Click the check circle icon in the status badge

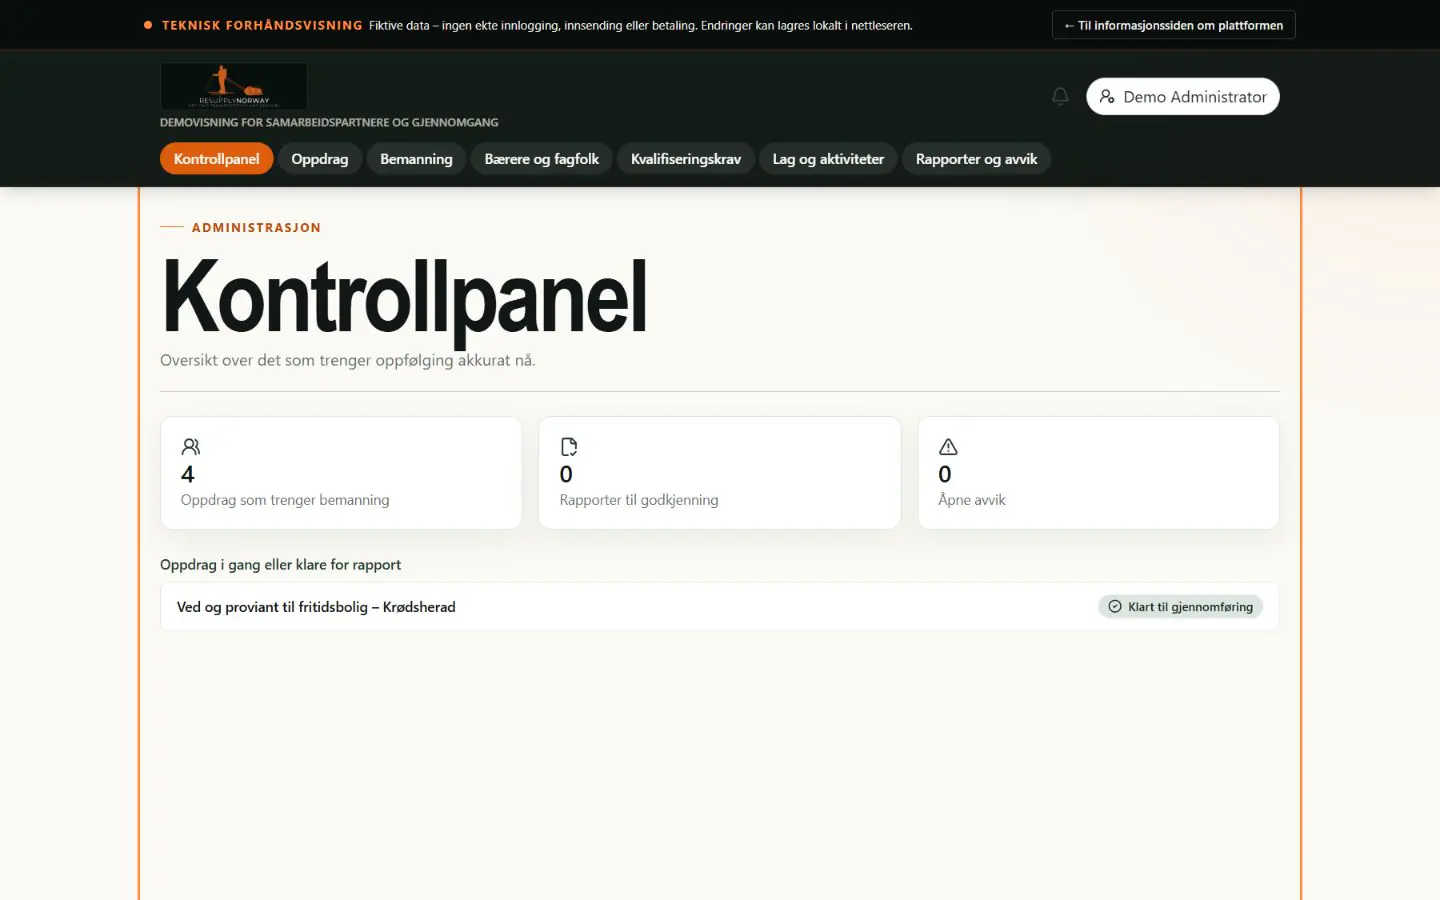[x=1115, y=606]
